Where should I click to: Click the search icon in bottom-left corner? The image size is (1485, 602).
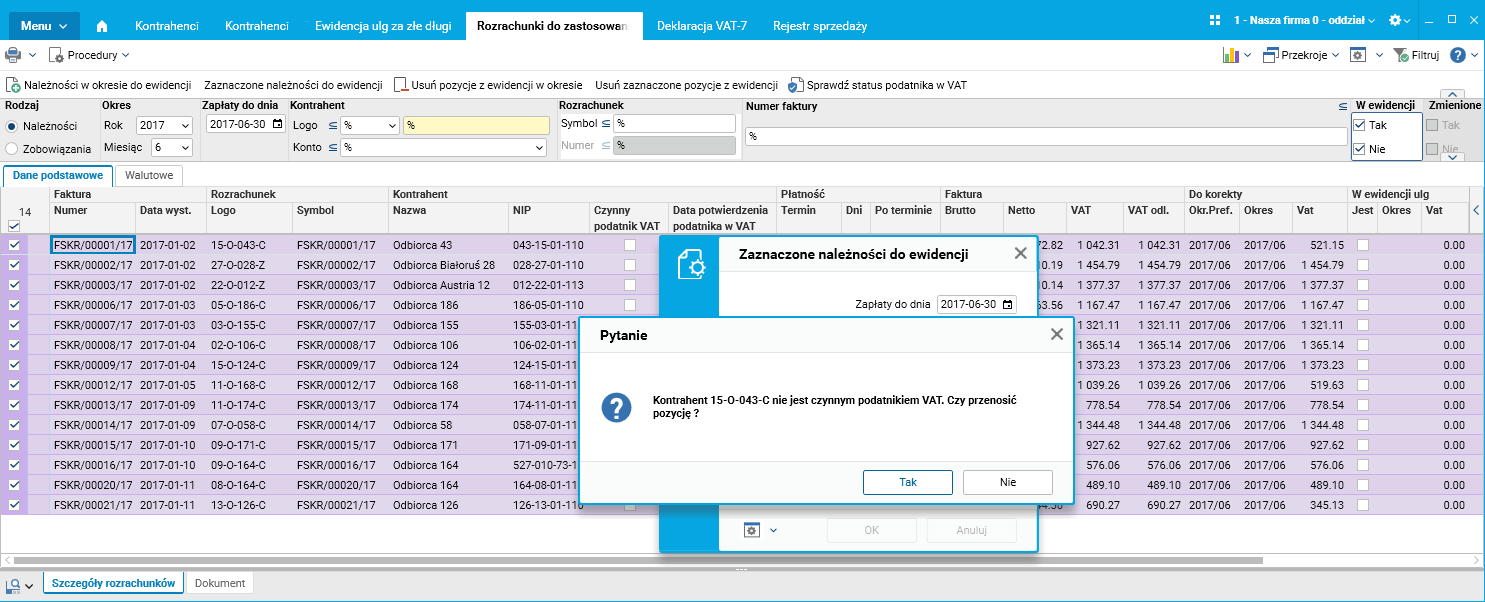(14, 584)
